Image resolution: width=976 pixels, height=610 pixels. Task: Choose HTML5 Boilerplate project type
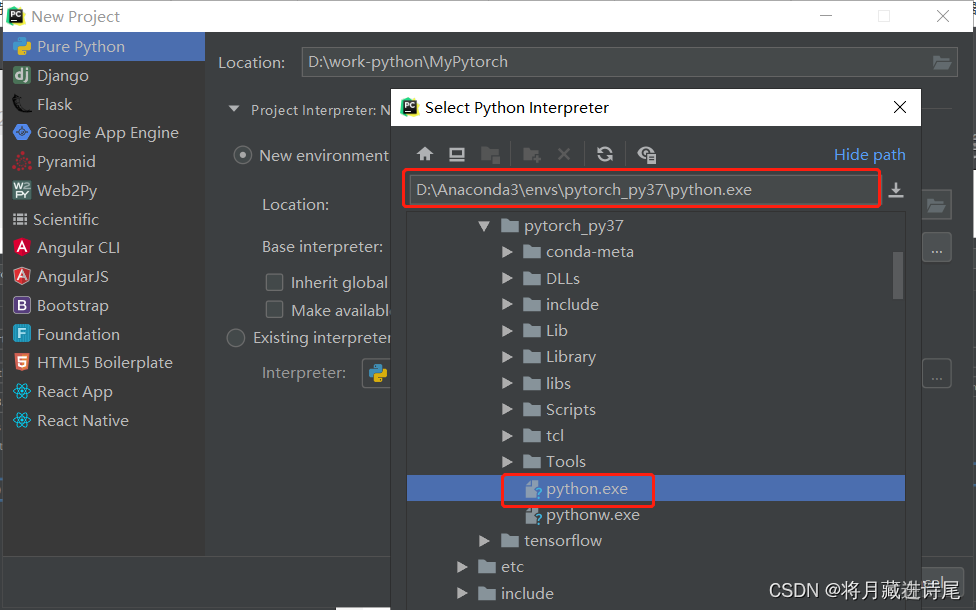tap(104, 362)
